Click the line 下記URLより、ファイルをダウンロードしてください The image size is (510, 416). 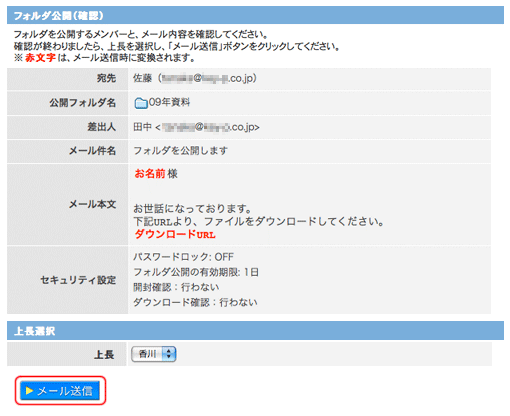259,221
